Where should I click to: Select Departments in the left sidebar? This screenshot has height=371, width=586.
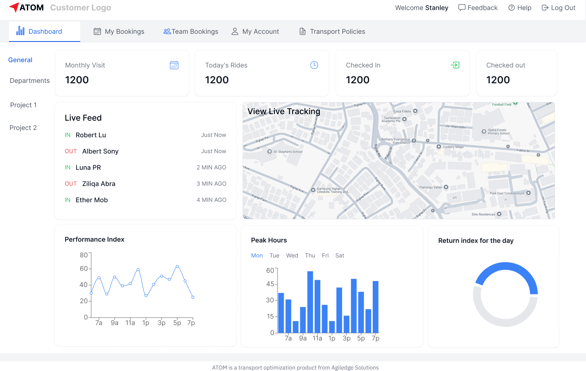point(30,81)
